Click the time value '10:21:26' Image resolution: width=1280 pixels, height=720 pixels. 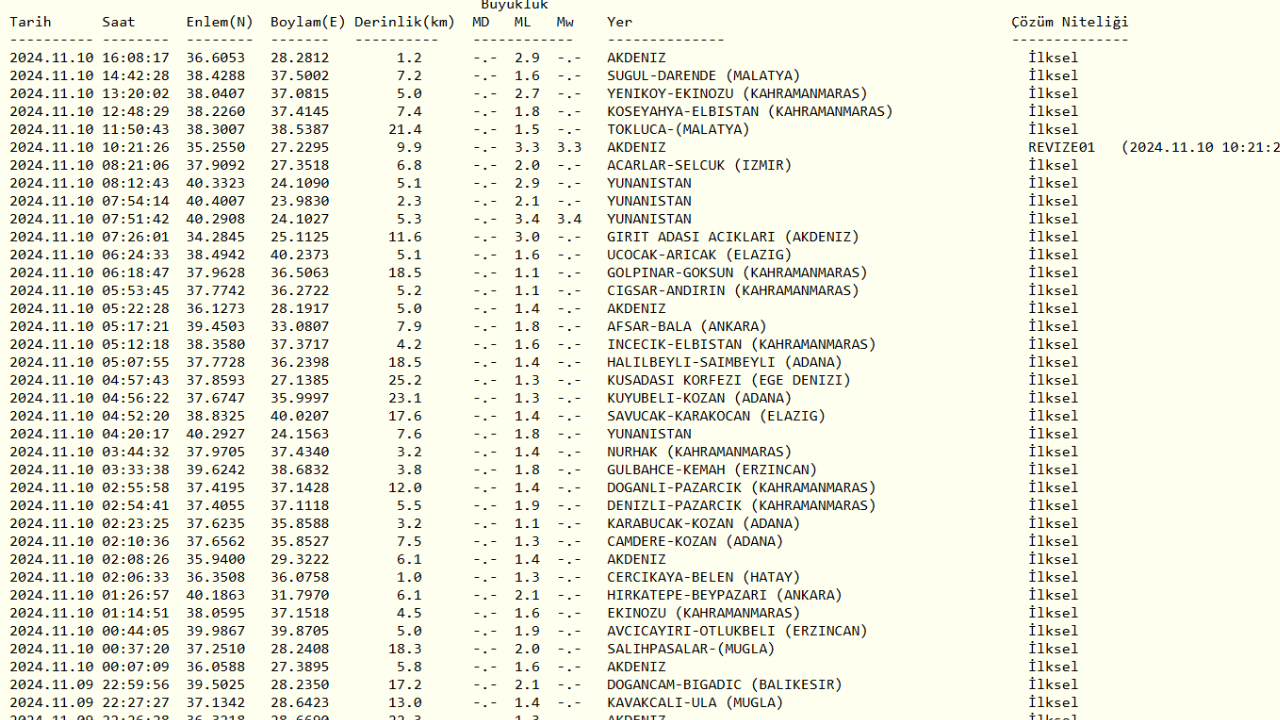tap(136, 148)
